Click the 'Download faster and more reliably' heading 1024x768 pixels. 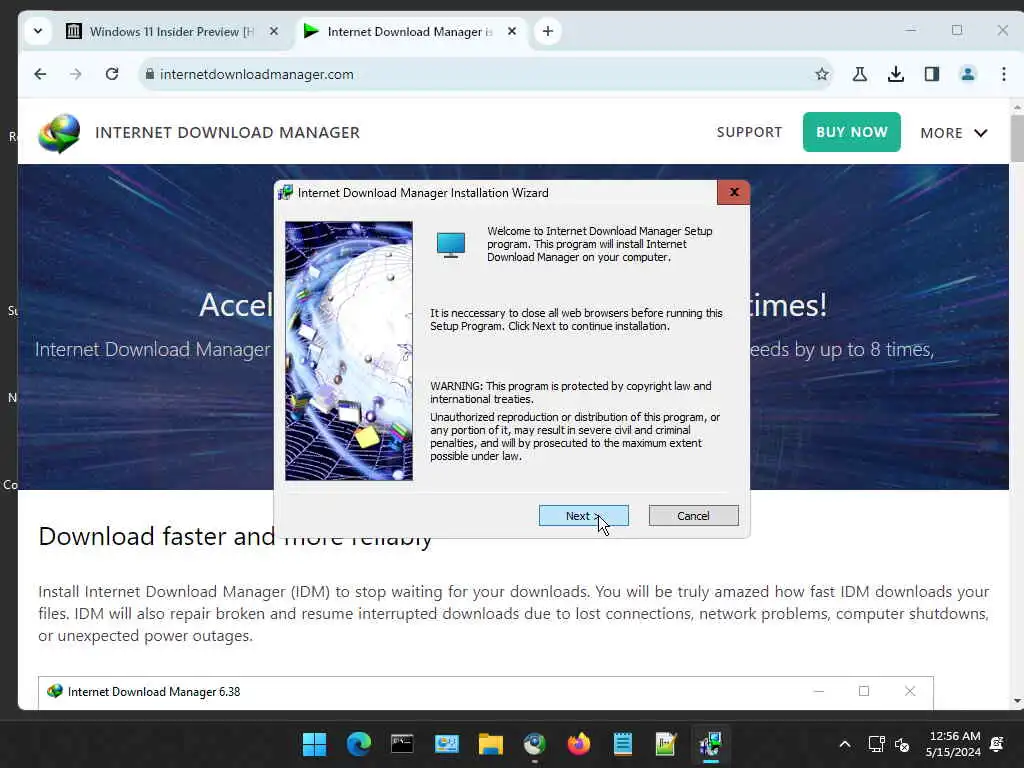(235, 537)
